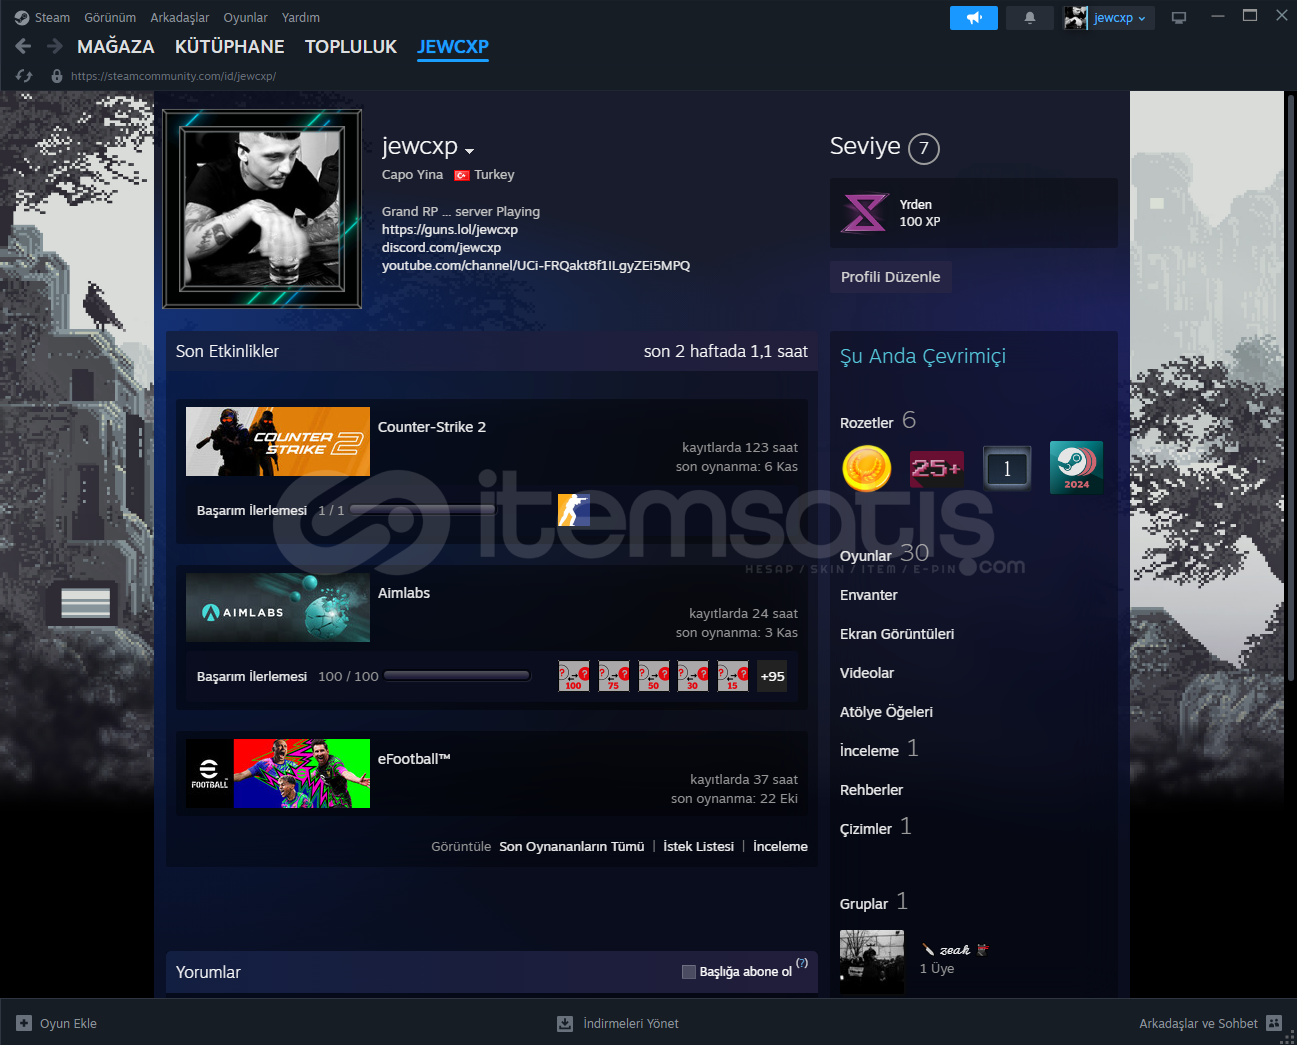Go back with the left arrow
Image resolution: width=1297 pixels, height=1045 pixels.
(24, 46)
